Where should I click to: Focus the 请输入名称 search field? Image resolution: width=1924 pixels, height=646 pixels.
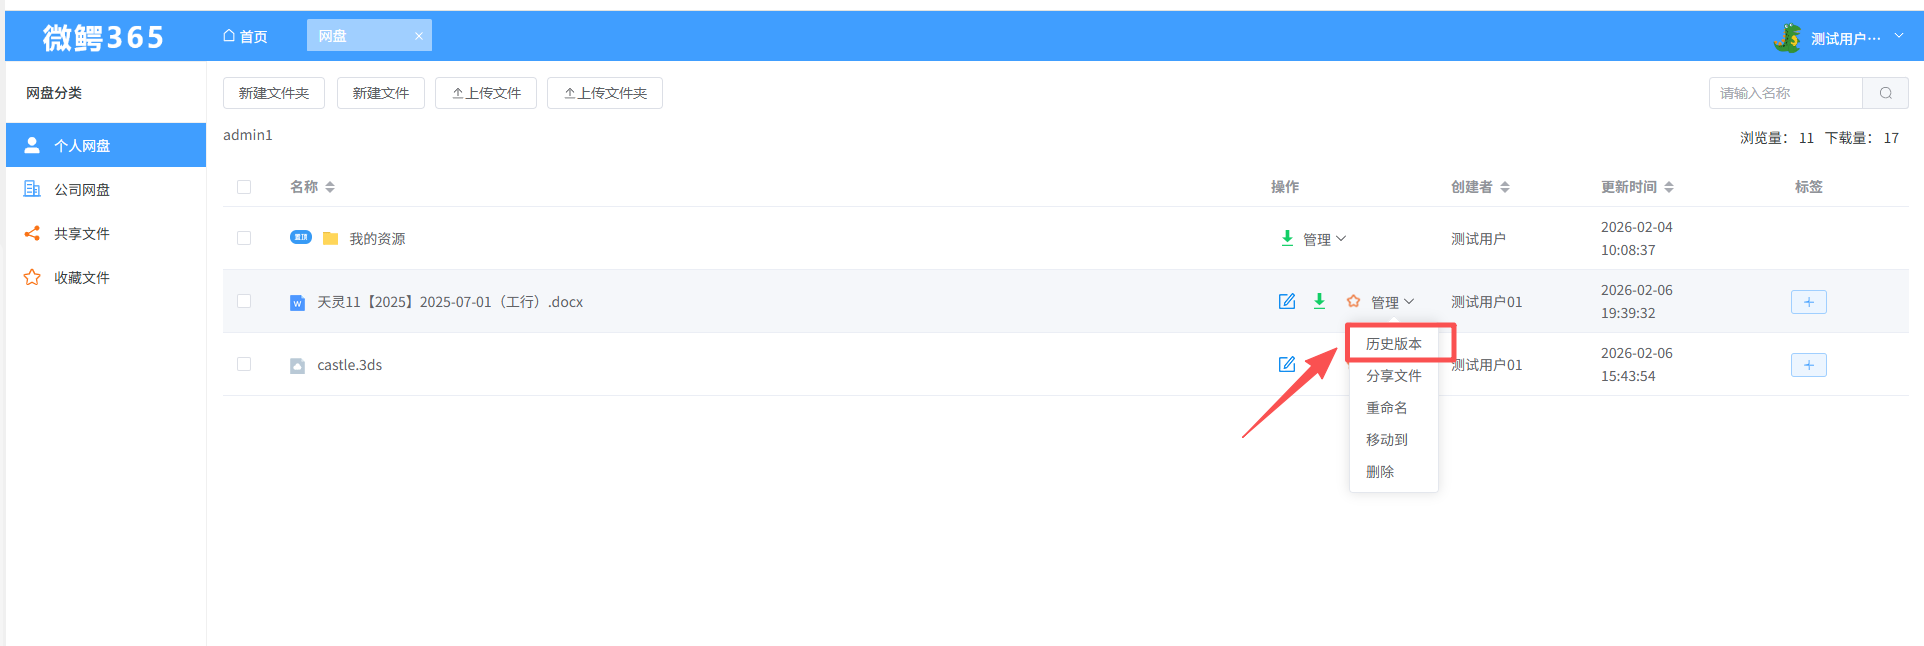point(1786,93)
